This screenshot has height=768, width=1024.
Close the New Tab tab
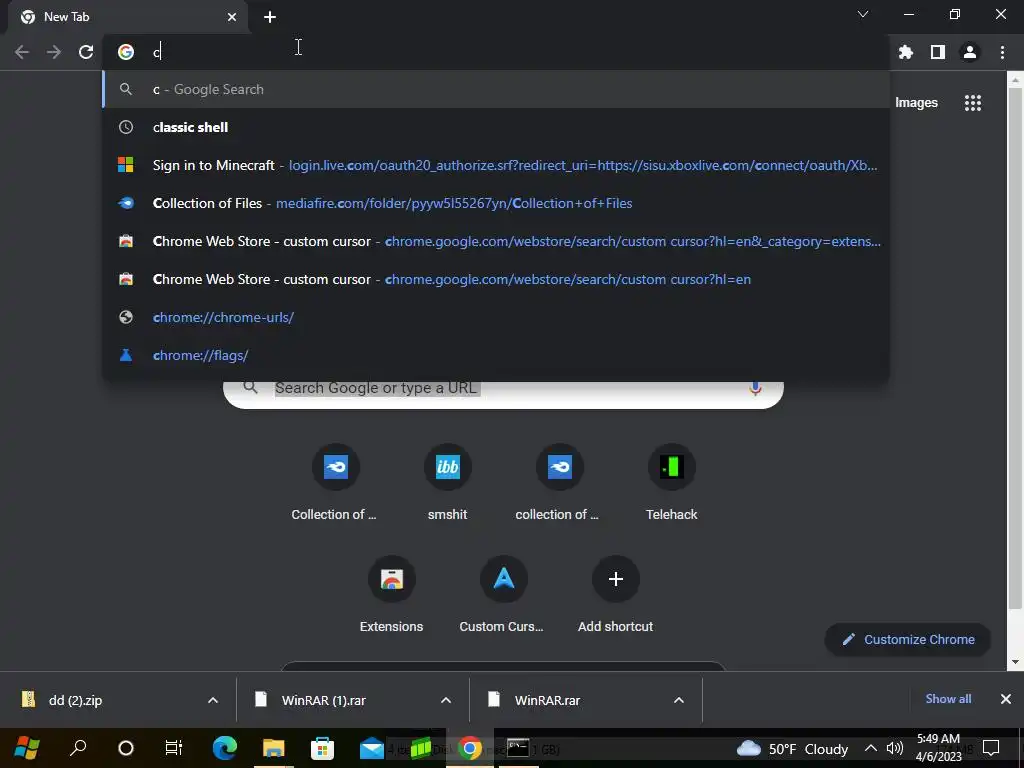[x=232, y=17]
